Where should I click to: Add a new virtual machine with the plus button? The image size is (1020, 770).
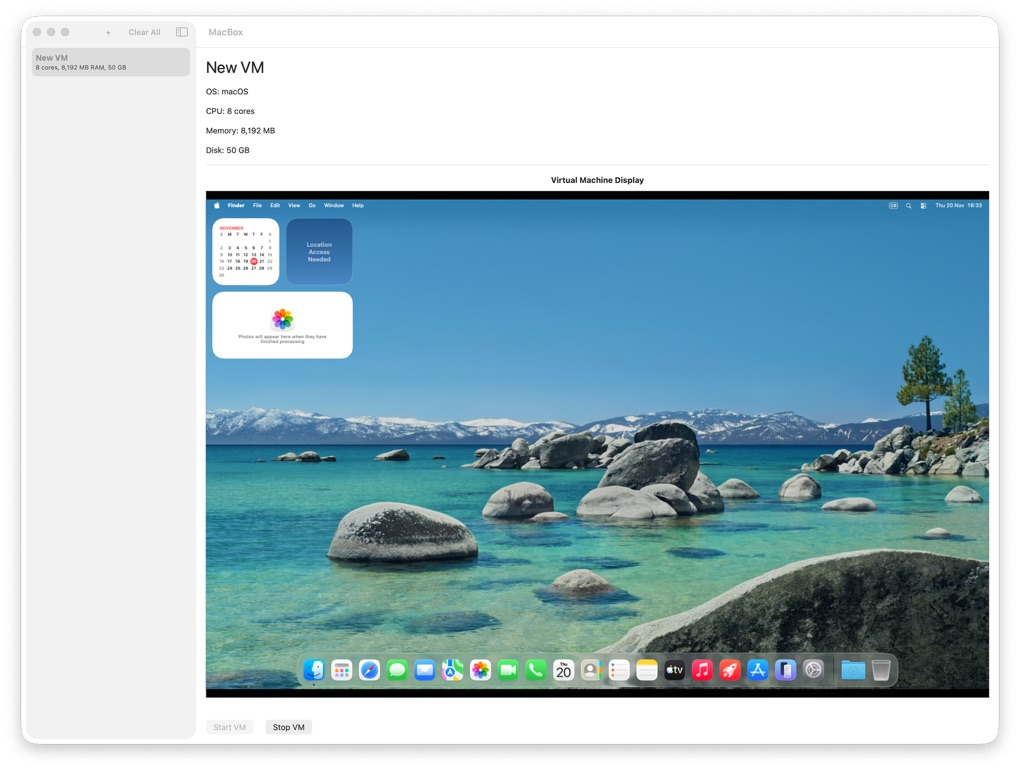(107, 31)
